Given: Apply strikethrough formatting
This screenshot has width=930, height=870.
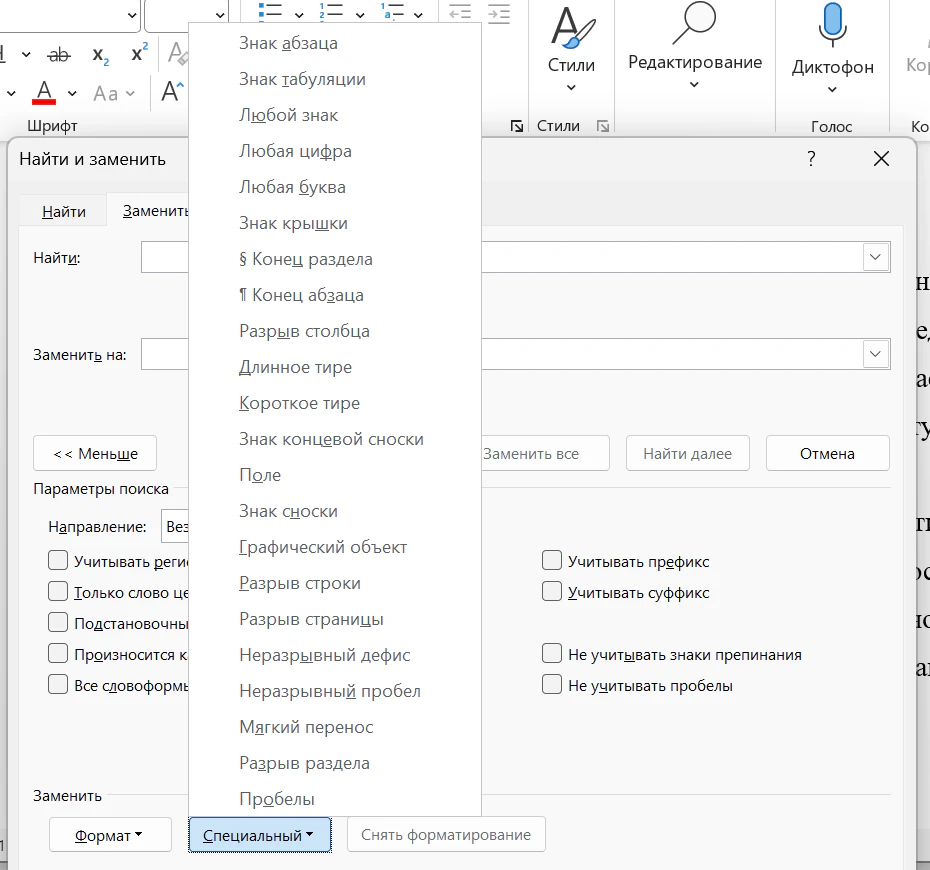Looking at the screenshot, I should point(59,56).
